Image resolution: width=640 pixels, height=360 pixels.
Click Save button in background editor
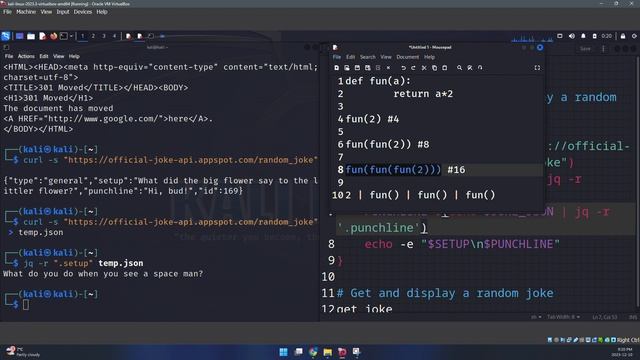click(585, 49)
